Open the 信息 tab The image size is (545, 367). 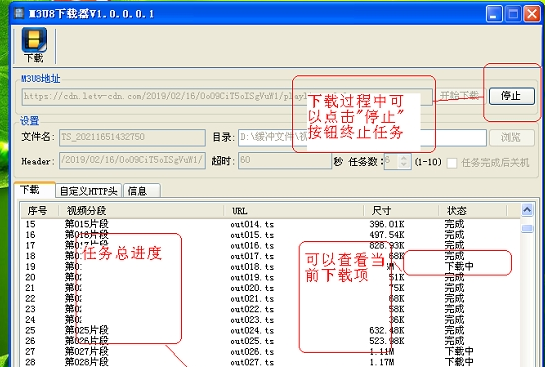click(x=141, y=191)
